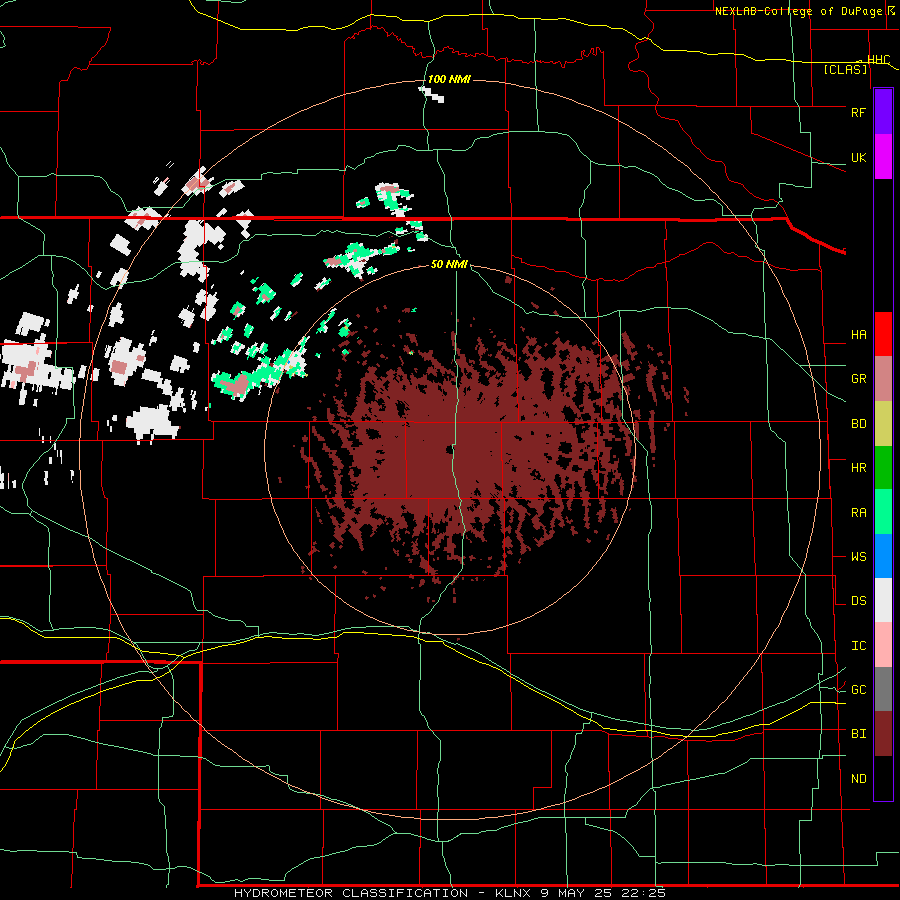The height and width of the screenshot is (900, 900).
Task: Click the HHC product label
Action: [x=878, y=60]
